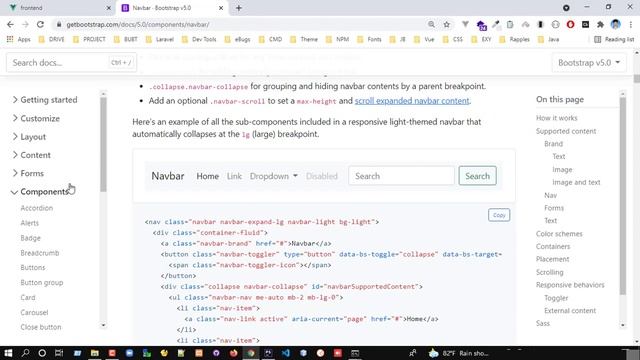Click the main page vertical scrollbar

tap(636, 78)
